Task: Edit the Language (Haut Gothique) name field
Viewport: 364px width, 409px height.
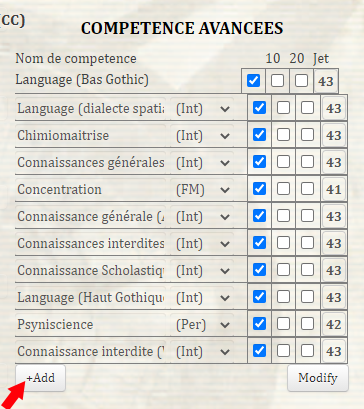Action: click(x=91, y=297)
